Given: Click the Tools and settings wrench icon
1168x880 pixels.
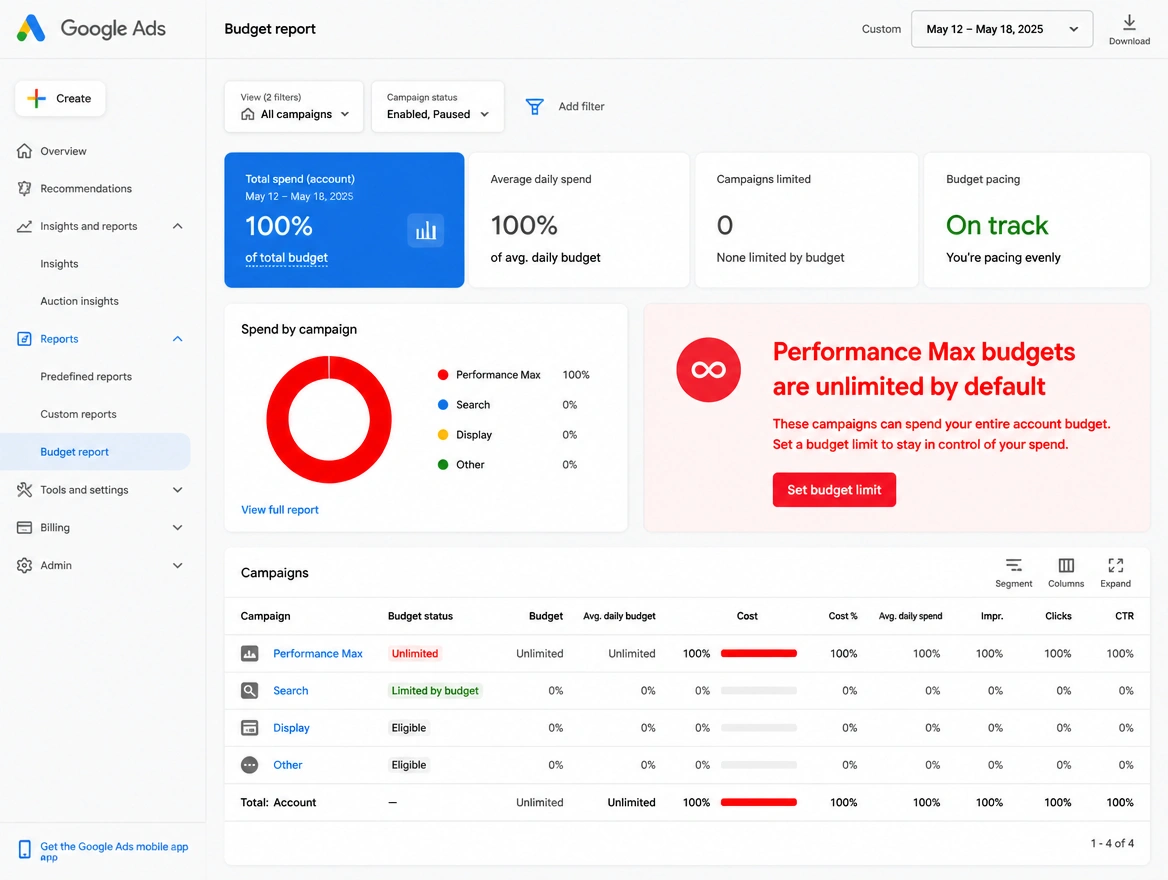Looking at the screenshot, I should click(25, 490).
